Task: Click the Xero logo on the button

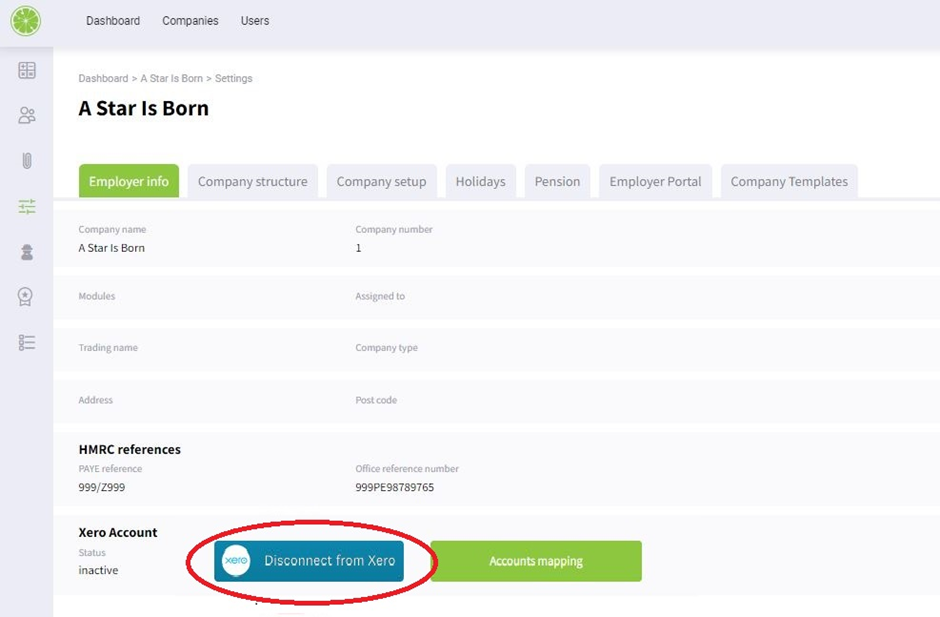Action: 236,561
